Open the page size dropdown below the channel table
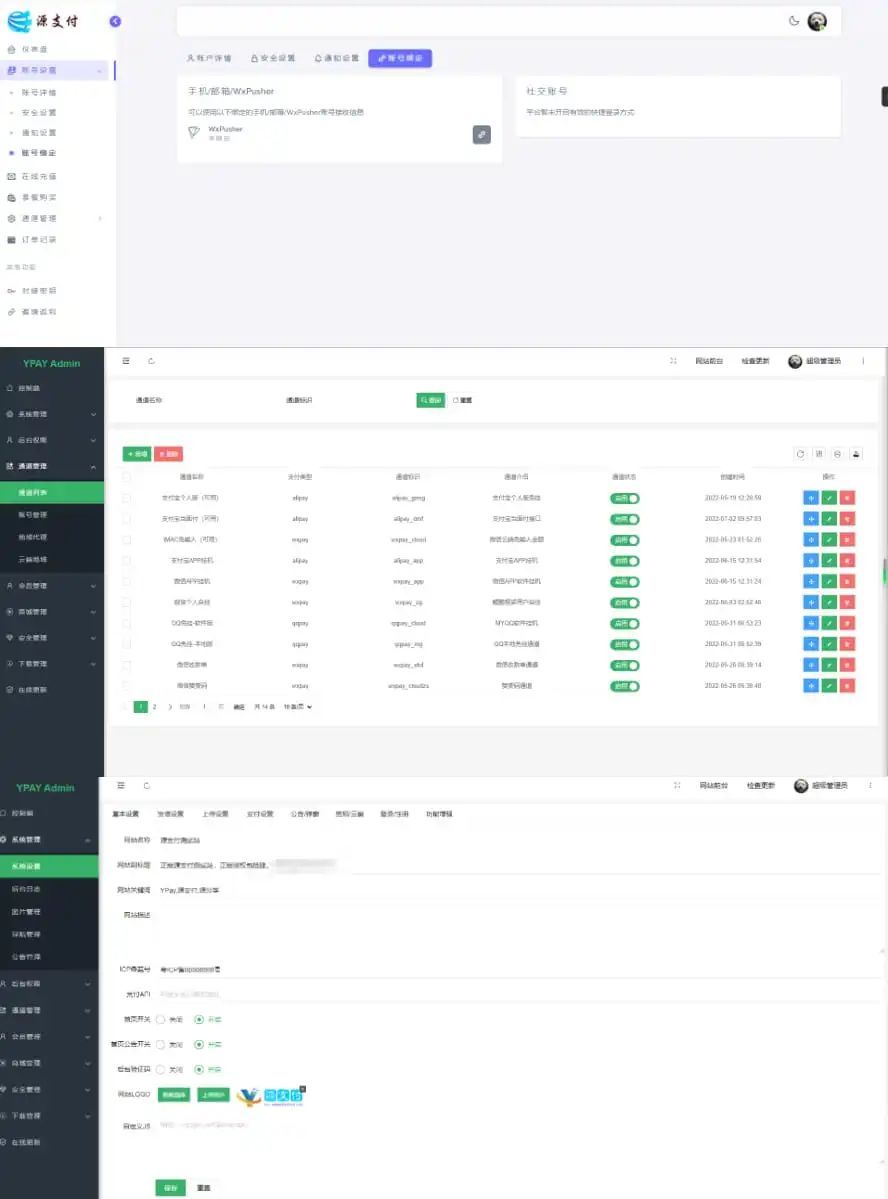888x1199 pixels. point(298,707)
